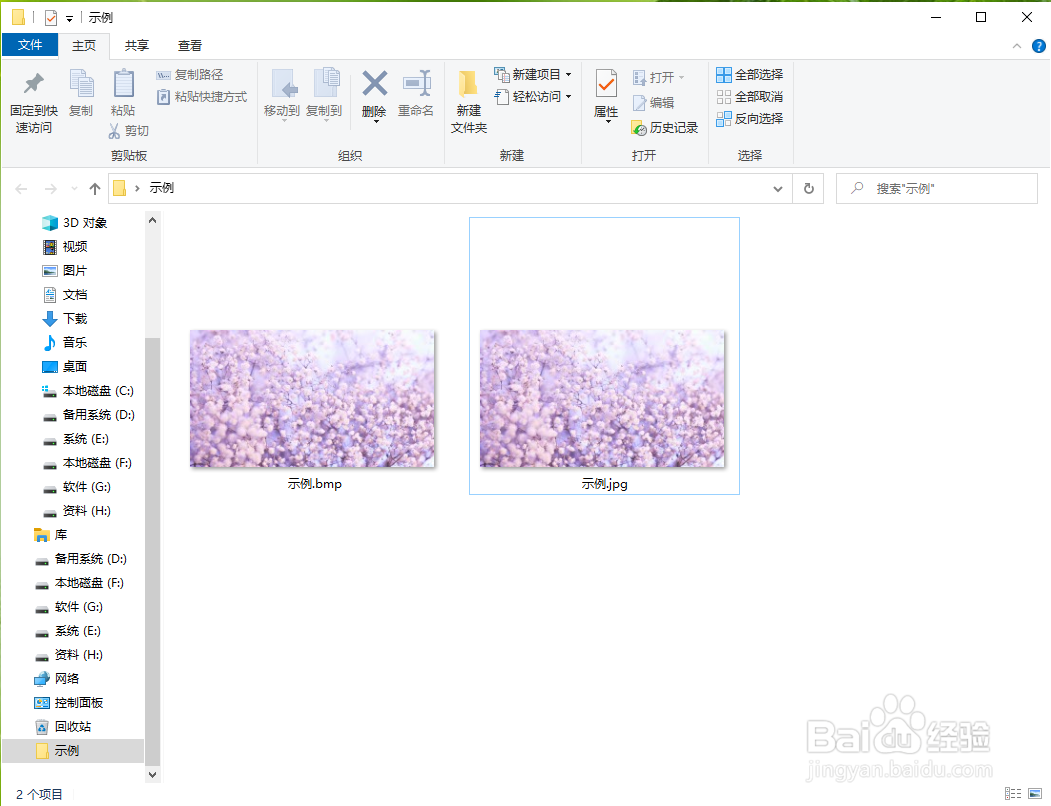1051x806 pixels.
Task: Open 系统 (E:) under This PC
Action: click(x=76, y=439)
